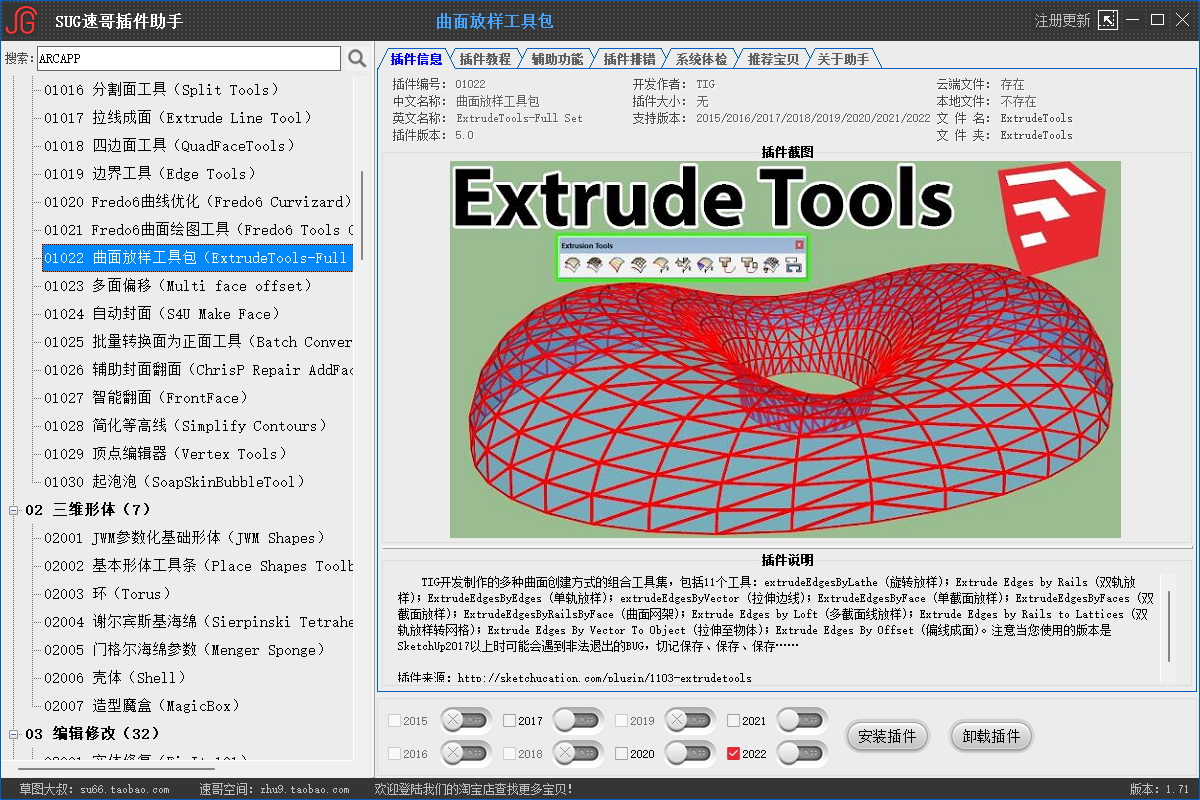This screenshot has width=1200, height=800.
Task: Click 注册更新 in the title bar
Action: [x=1062, y=20]
